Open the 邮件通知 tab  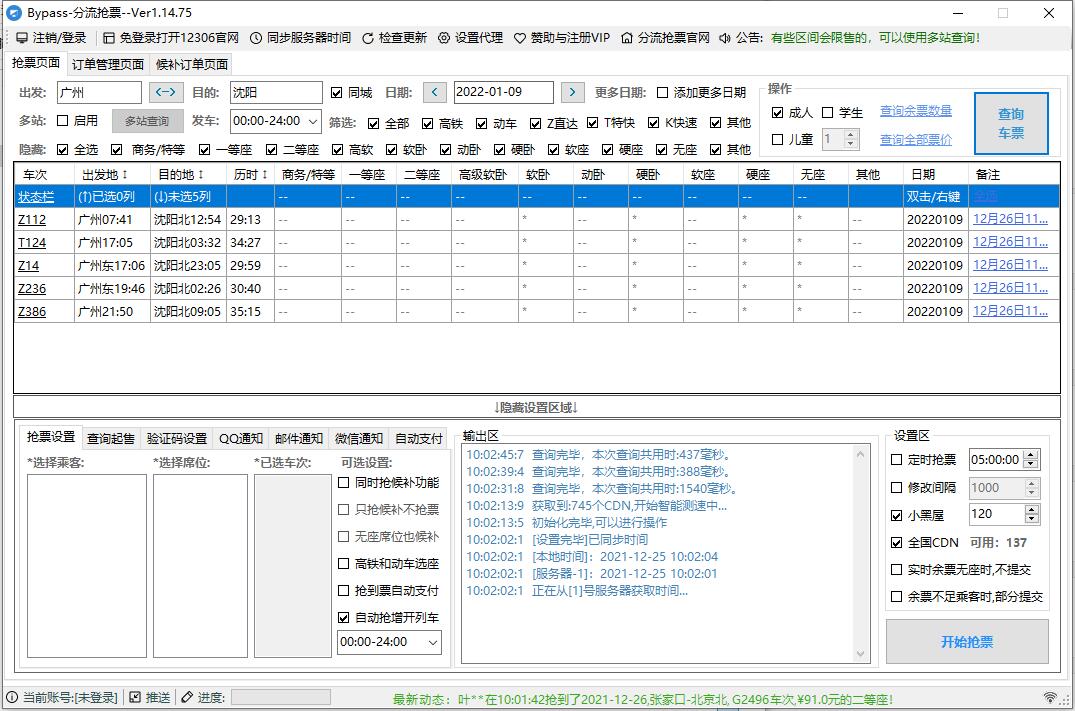tap(299, 438)
